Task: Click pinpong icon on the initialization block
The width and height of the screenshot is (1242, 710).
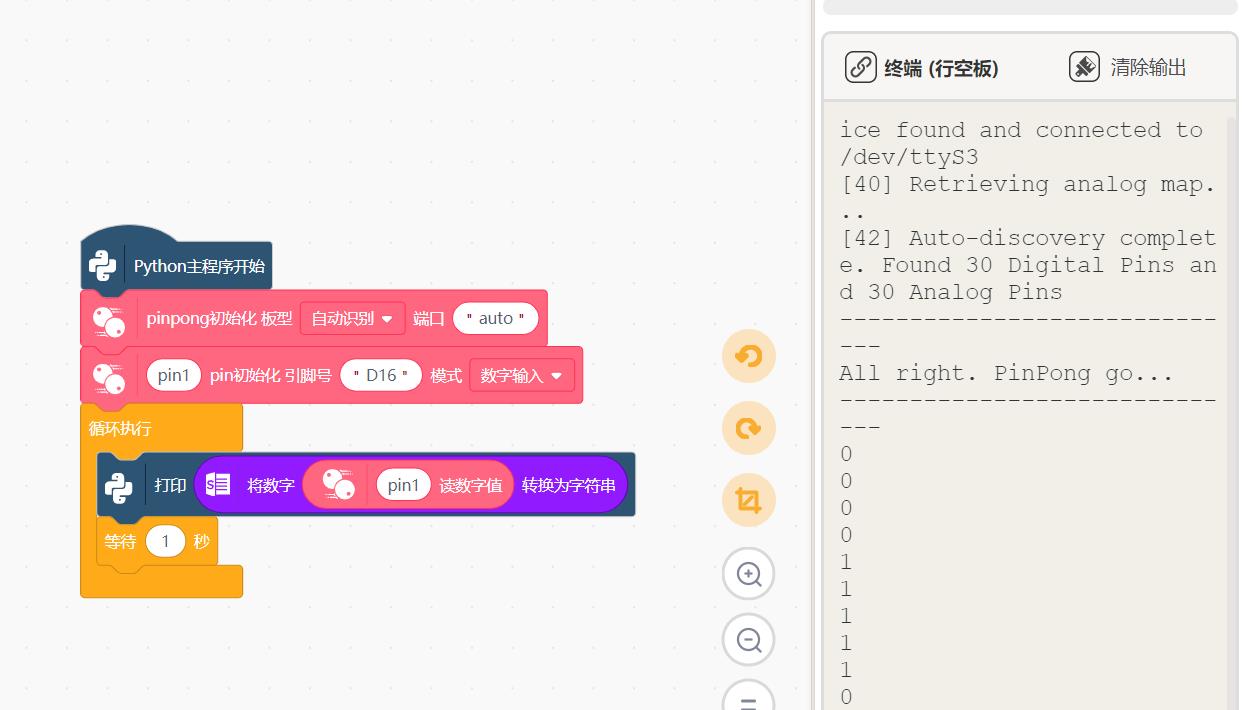Action: click(108, 320)
